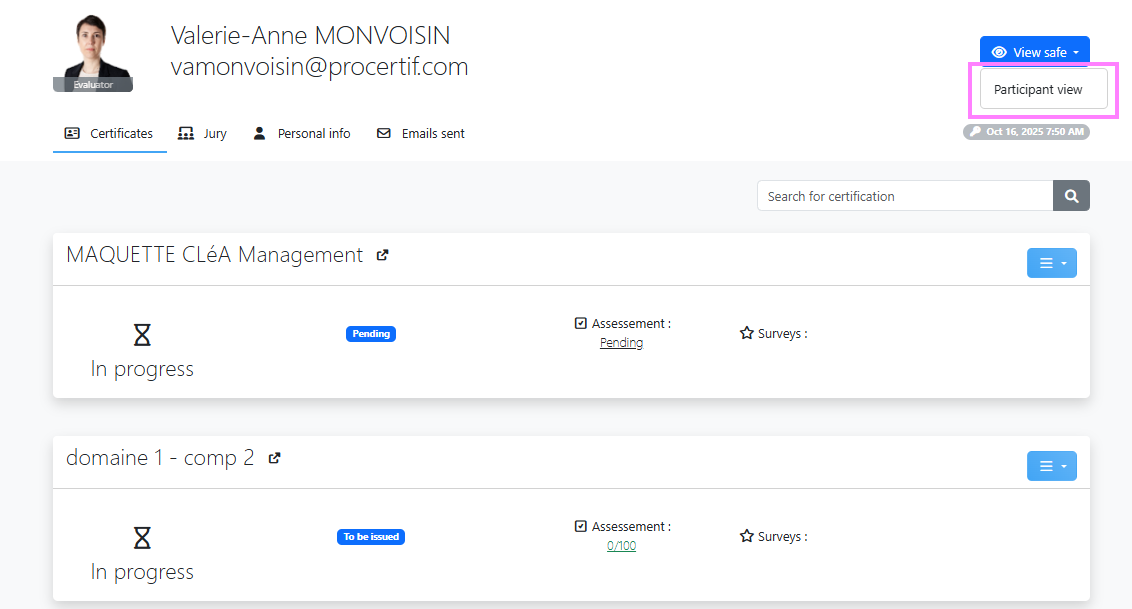Click the hourglass icon in domaine 1 - comp 2 card
Image resolution: width=1132 pixels, height=609 pixels.
[x=142, y=538]
